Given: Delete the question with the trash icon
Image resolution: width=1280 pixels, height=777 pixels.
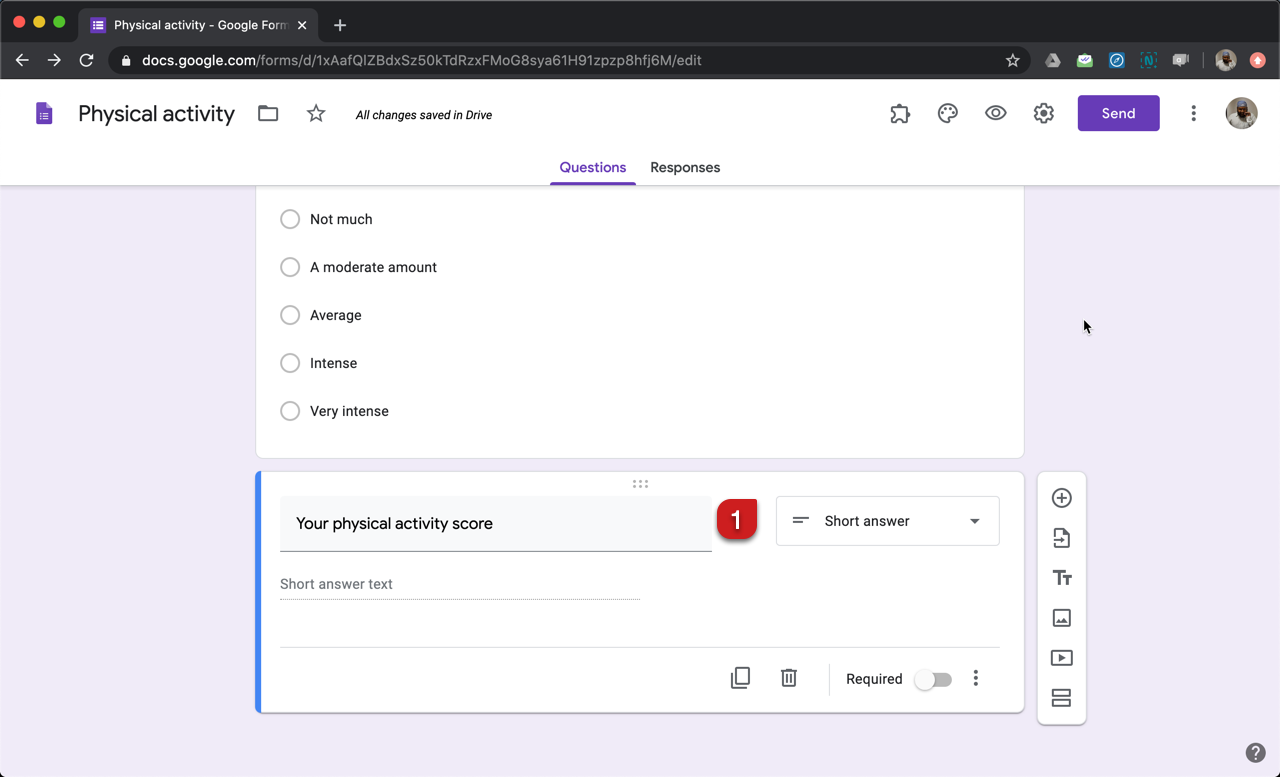Looking at the screenshot, I should 788,677.
